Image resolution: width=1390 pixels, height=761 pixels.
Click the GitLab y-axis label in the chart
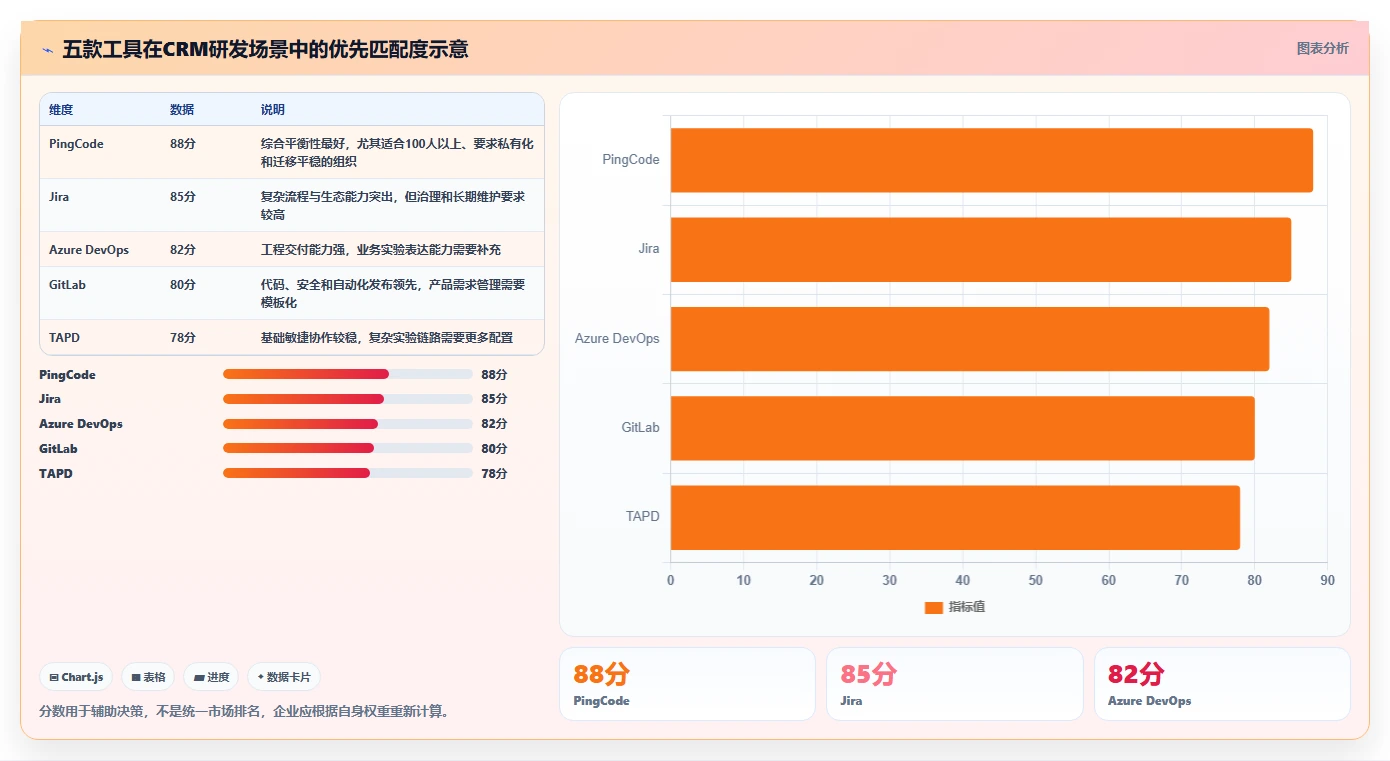point(640,428)
